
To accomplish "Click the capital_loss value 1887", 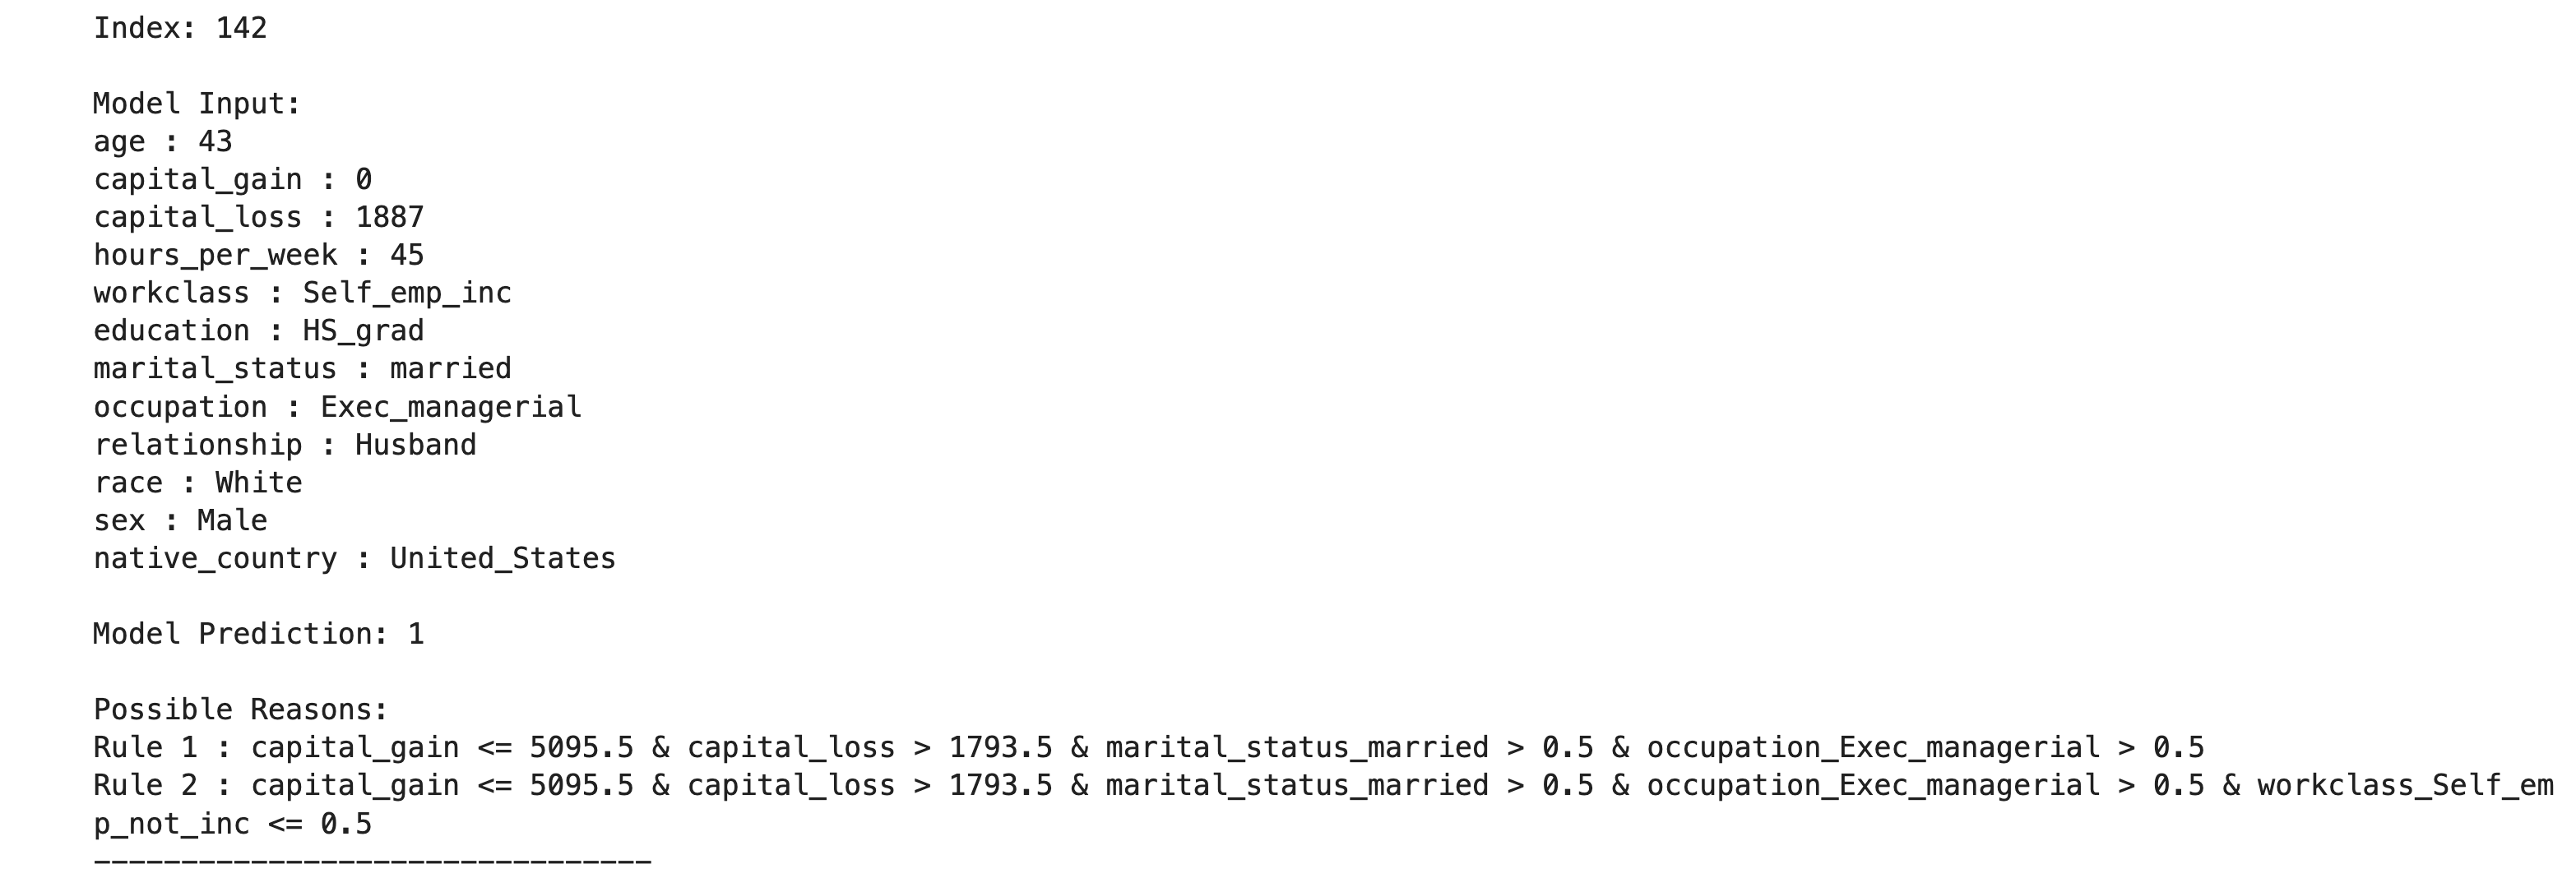I will (389, 218).
